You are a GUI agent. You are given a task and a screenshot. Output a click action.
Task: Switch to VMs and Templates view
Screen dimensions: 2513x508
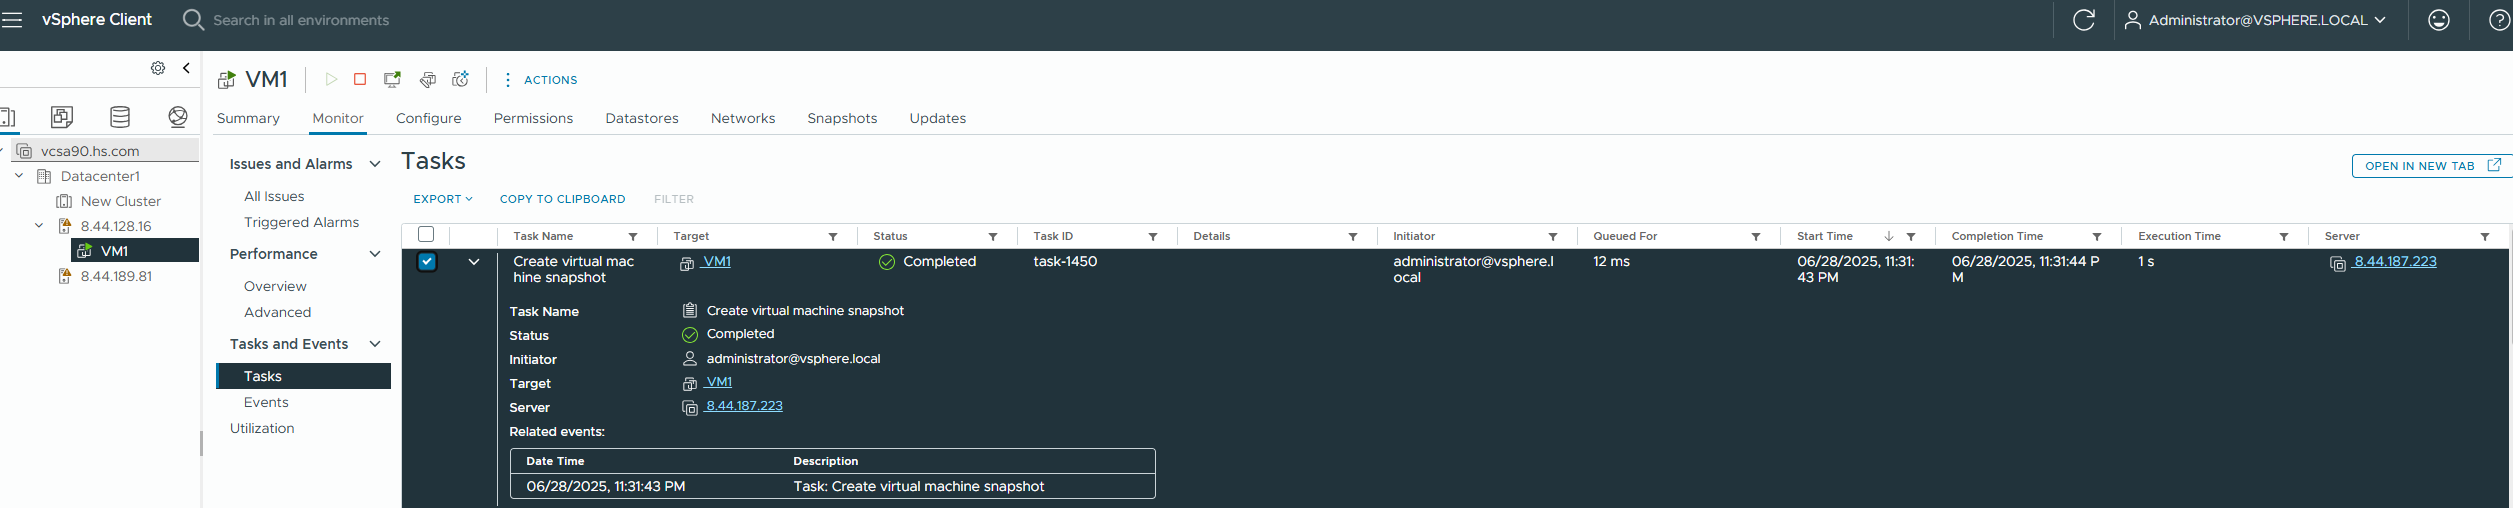point(62,117)
